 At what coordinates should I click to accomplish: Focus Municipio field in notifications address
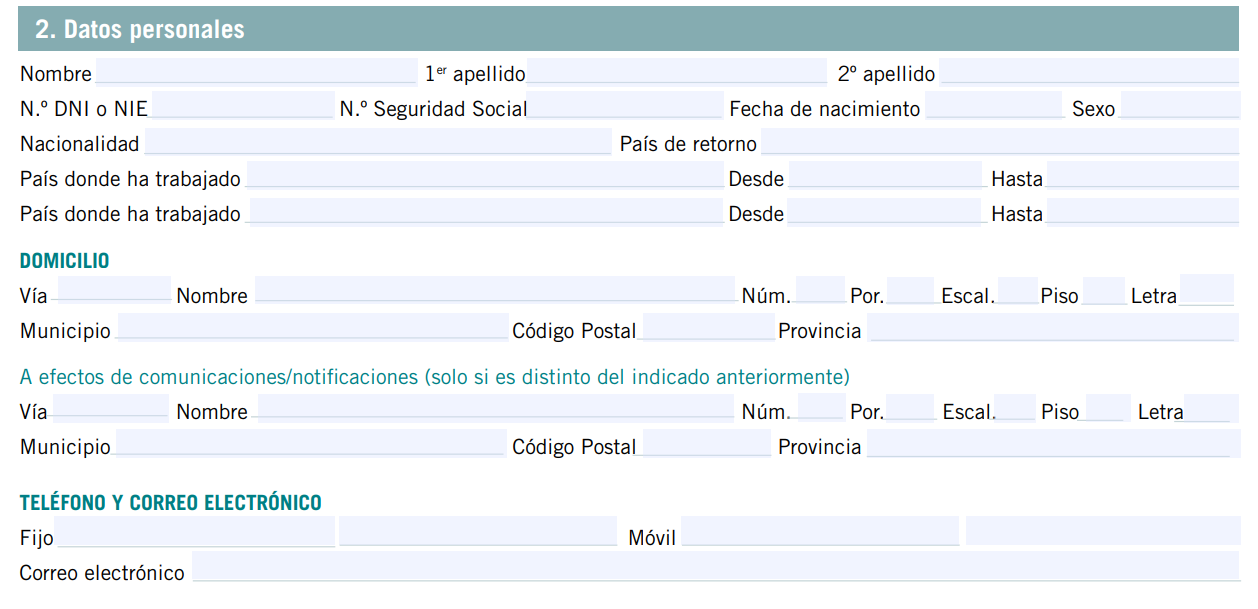(310, 443)
